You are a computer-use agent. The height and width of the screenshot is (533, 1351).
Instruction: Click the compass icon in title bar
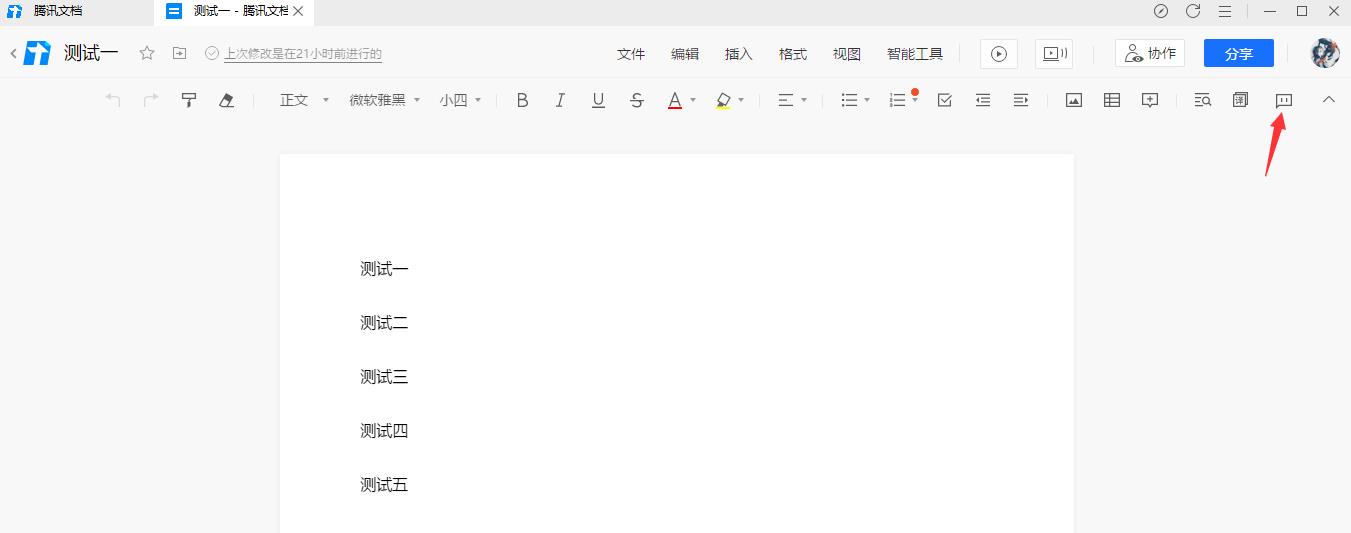coord(1161,11)
